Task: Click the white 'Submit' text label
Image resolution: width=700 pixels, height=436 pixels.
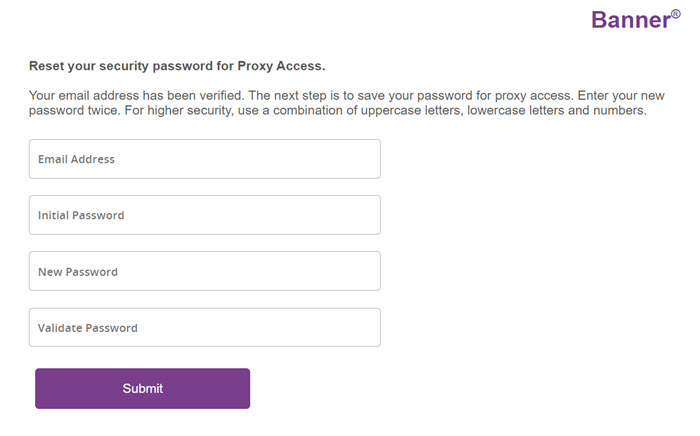Action: point(142,388)
